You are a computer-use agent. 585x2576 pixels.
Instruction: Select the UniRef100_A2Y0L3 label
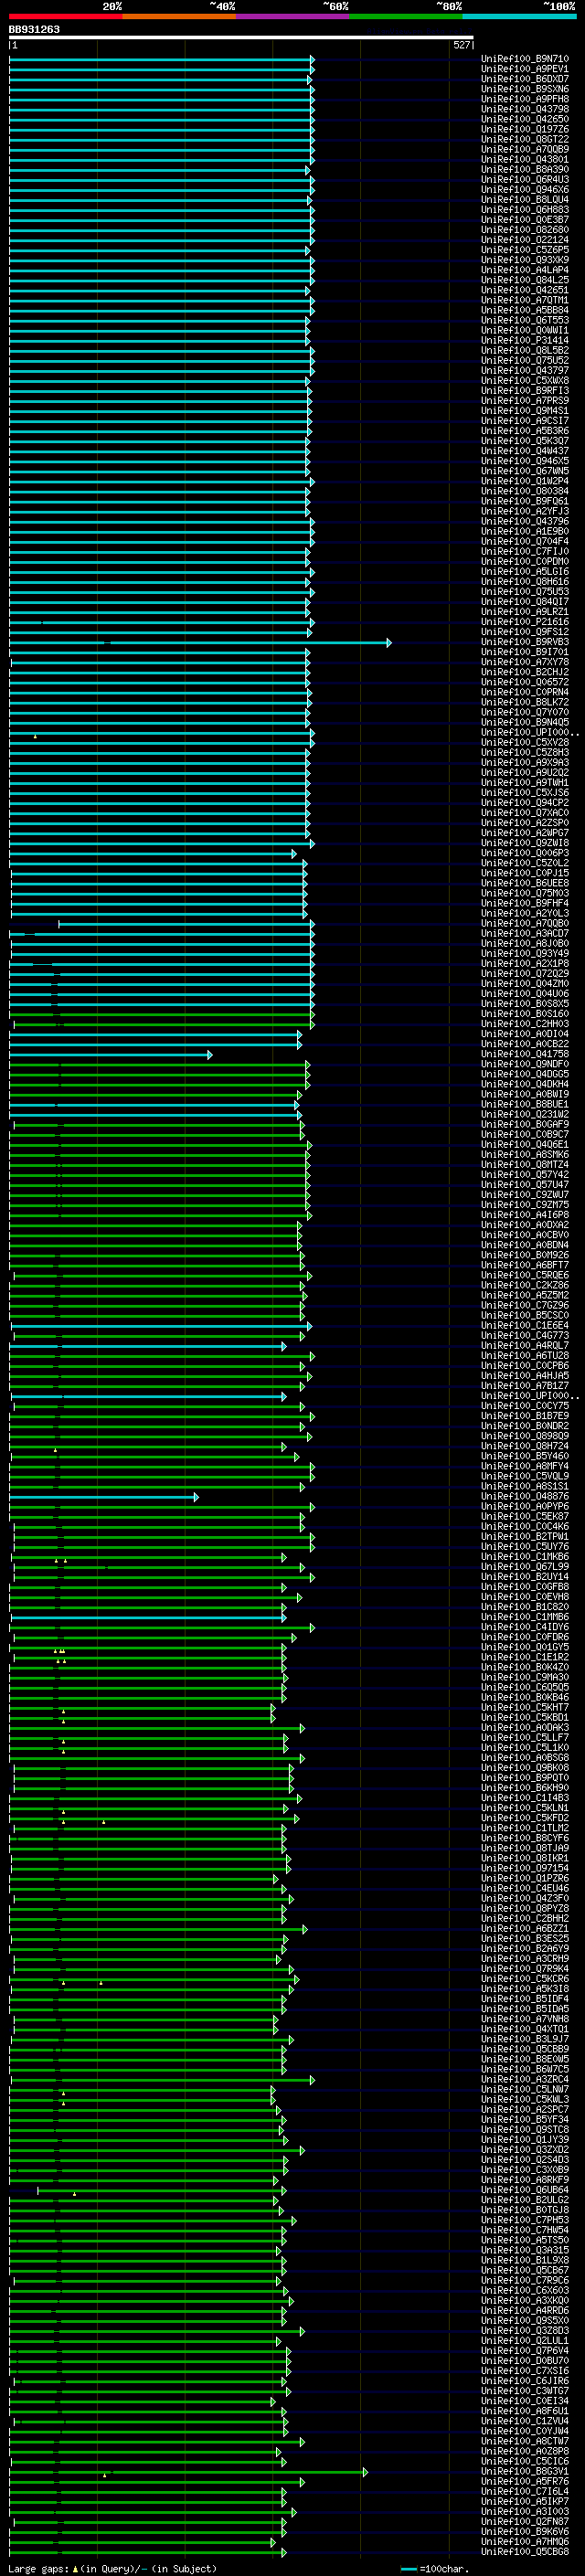(x=525, y=913)
